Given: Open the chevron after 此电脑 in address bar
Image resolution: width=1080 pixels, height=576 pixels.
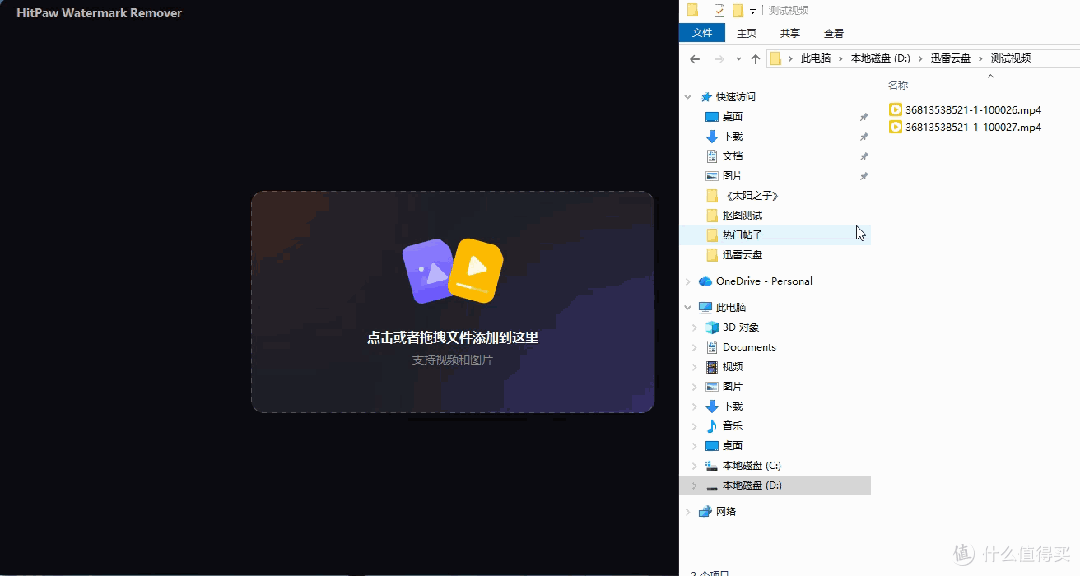Looking at the screenshot, I should click(x=841, y=59).
